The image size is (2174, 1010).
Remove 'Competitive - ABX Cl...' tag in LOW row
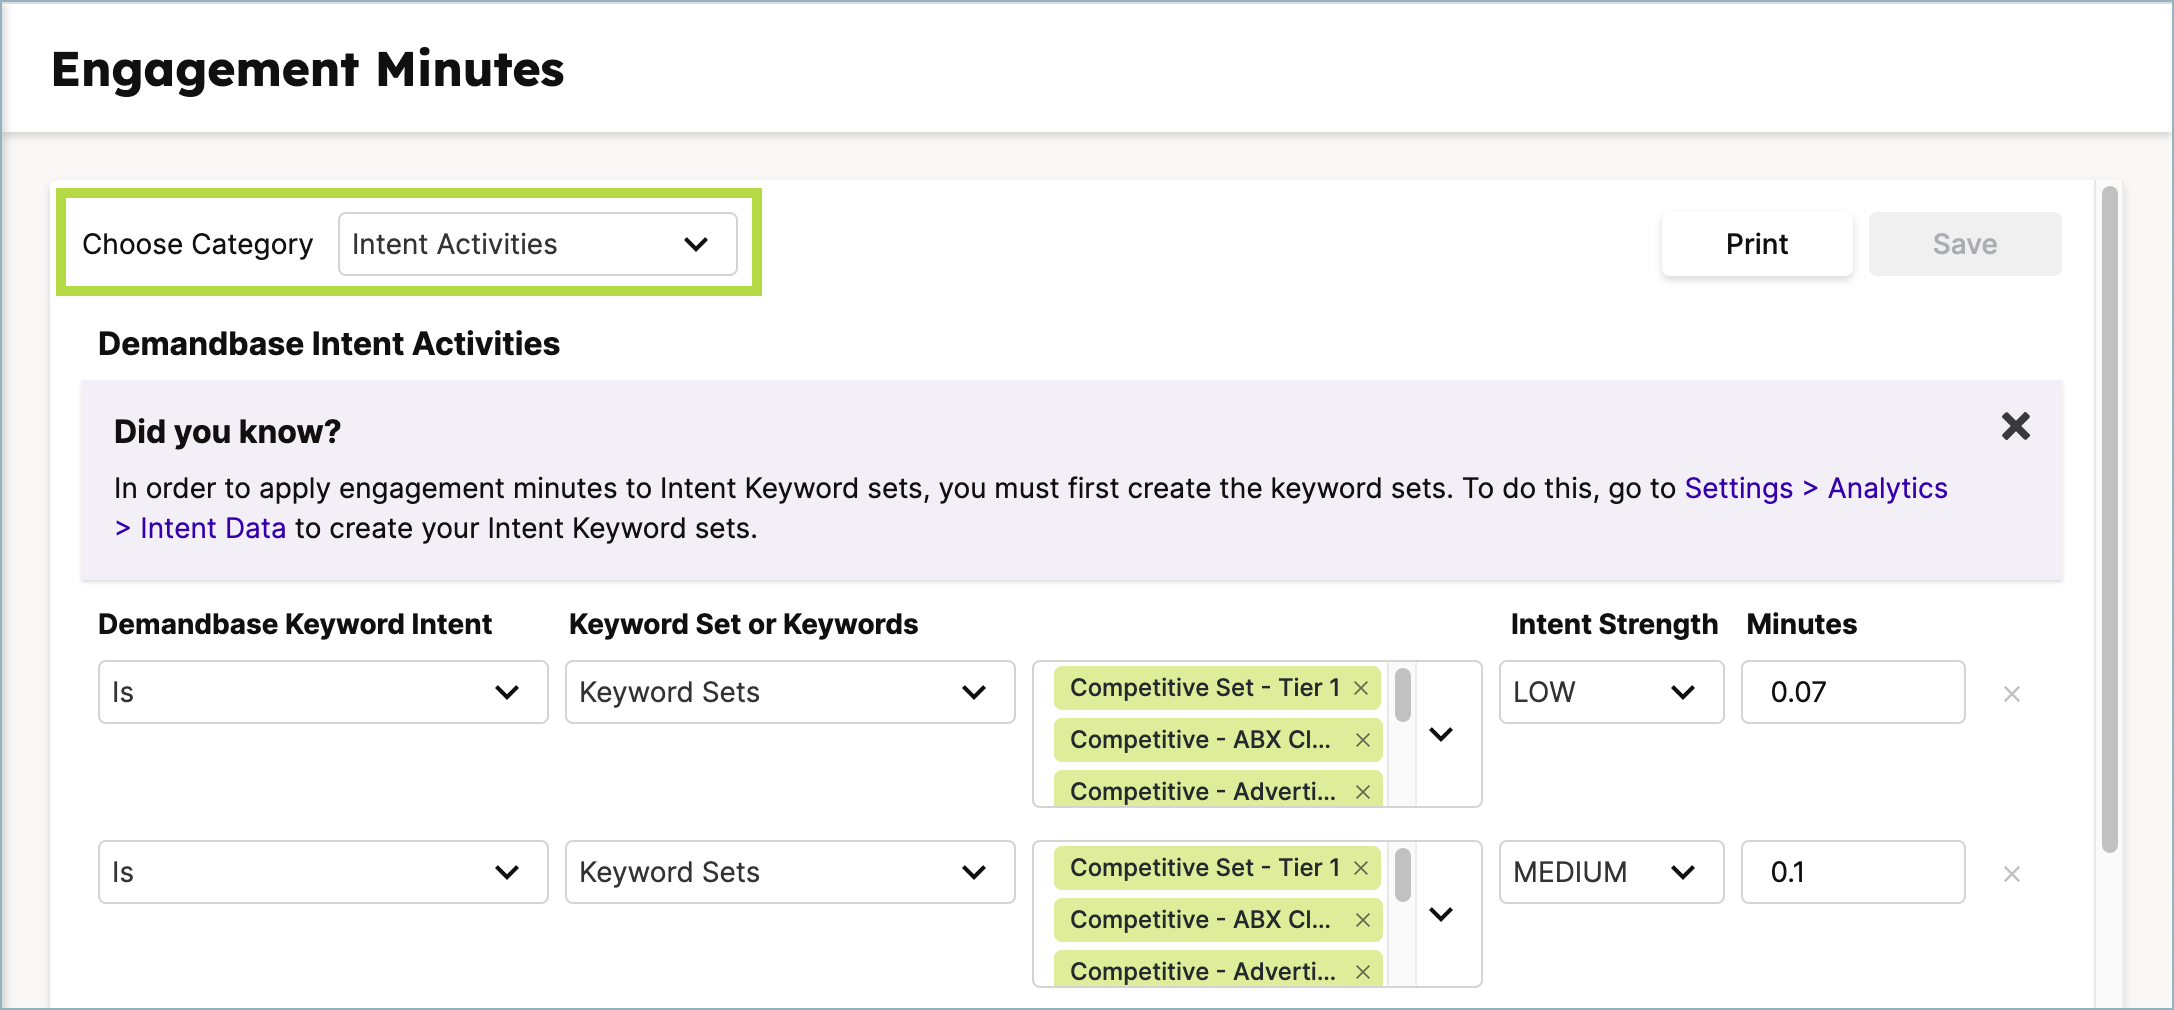coord(1362,740)
